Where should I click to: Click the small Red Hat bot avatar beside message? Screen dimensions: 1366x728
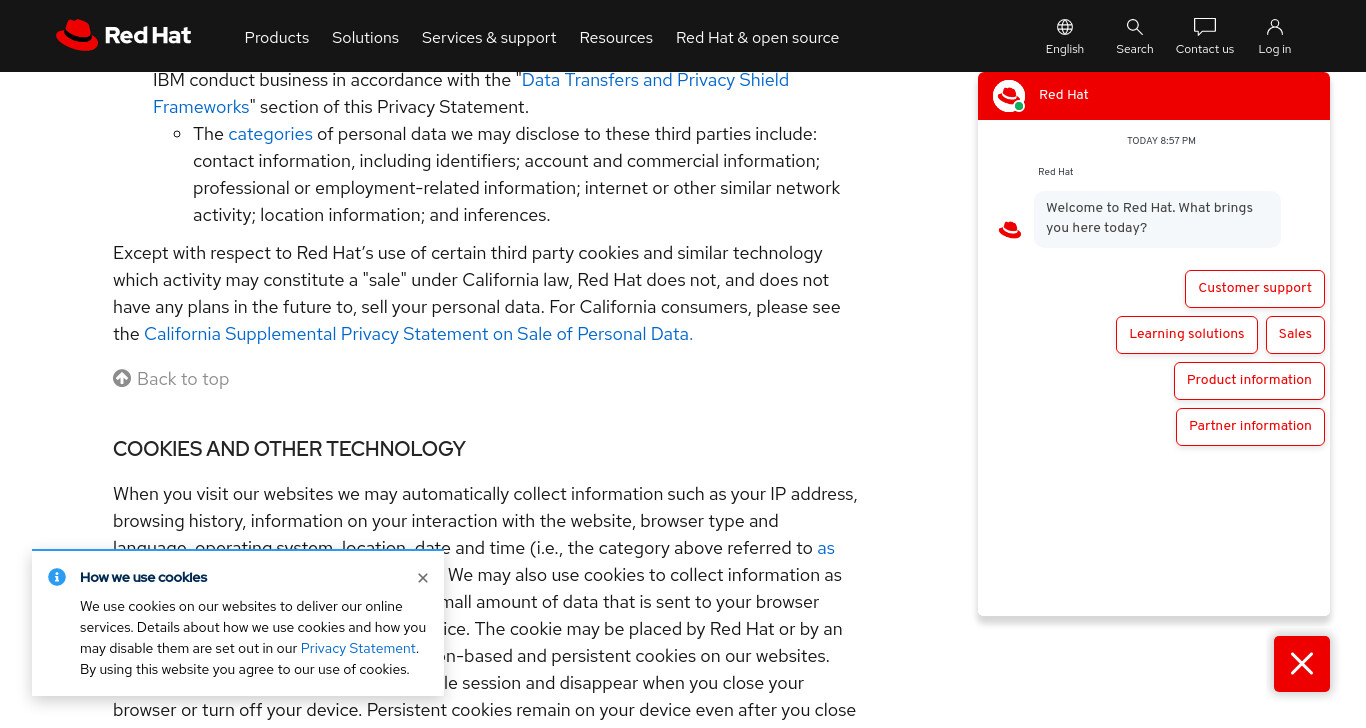tap(1010, 230)
